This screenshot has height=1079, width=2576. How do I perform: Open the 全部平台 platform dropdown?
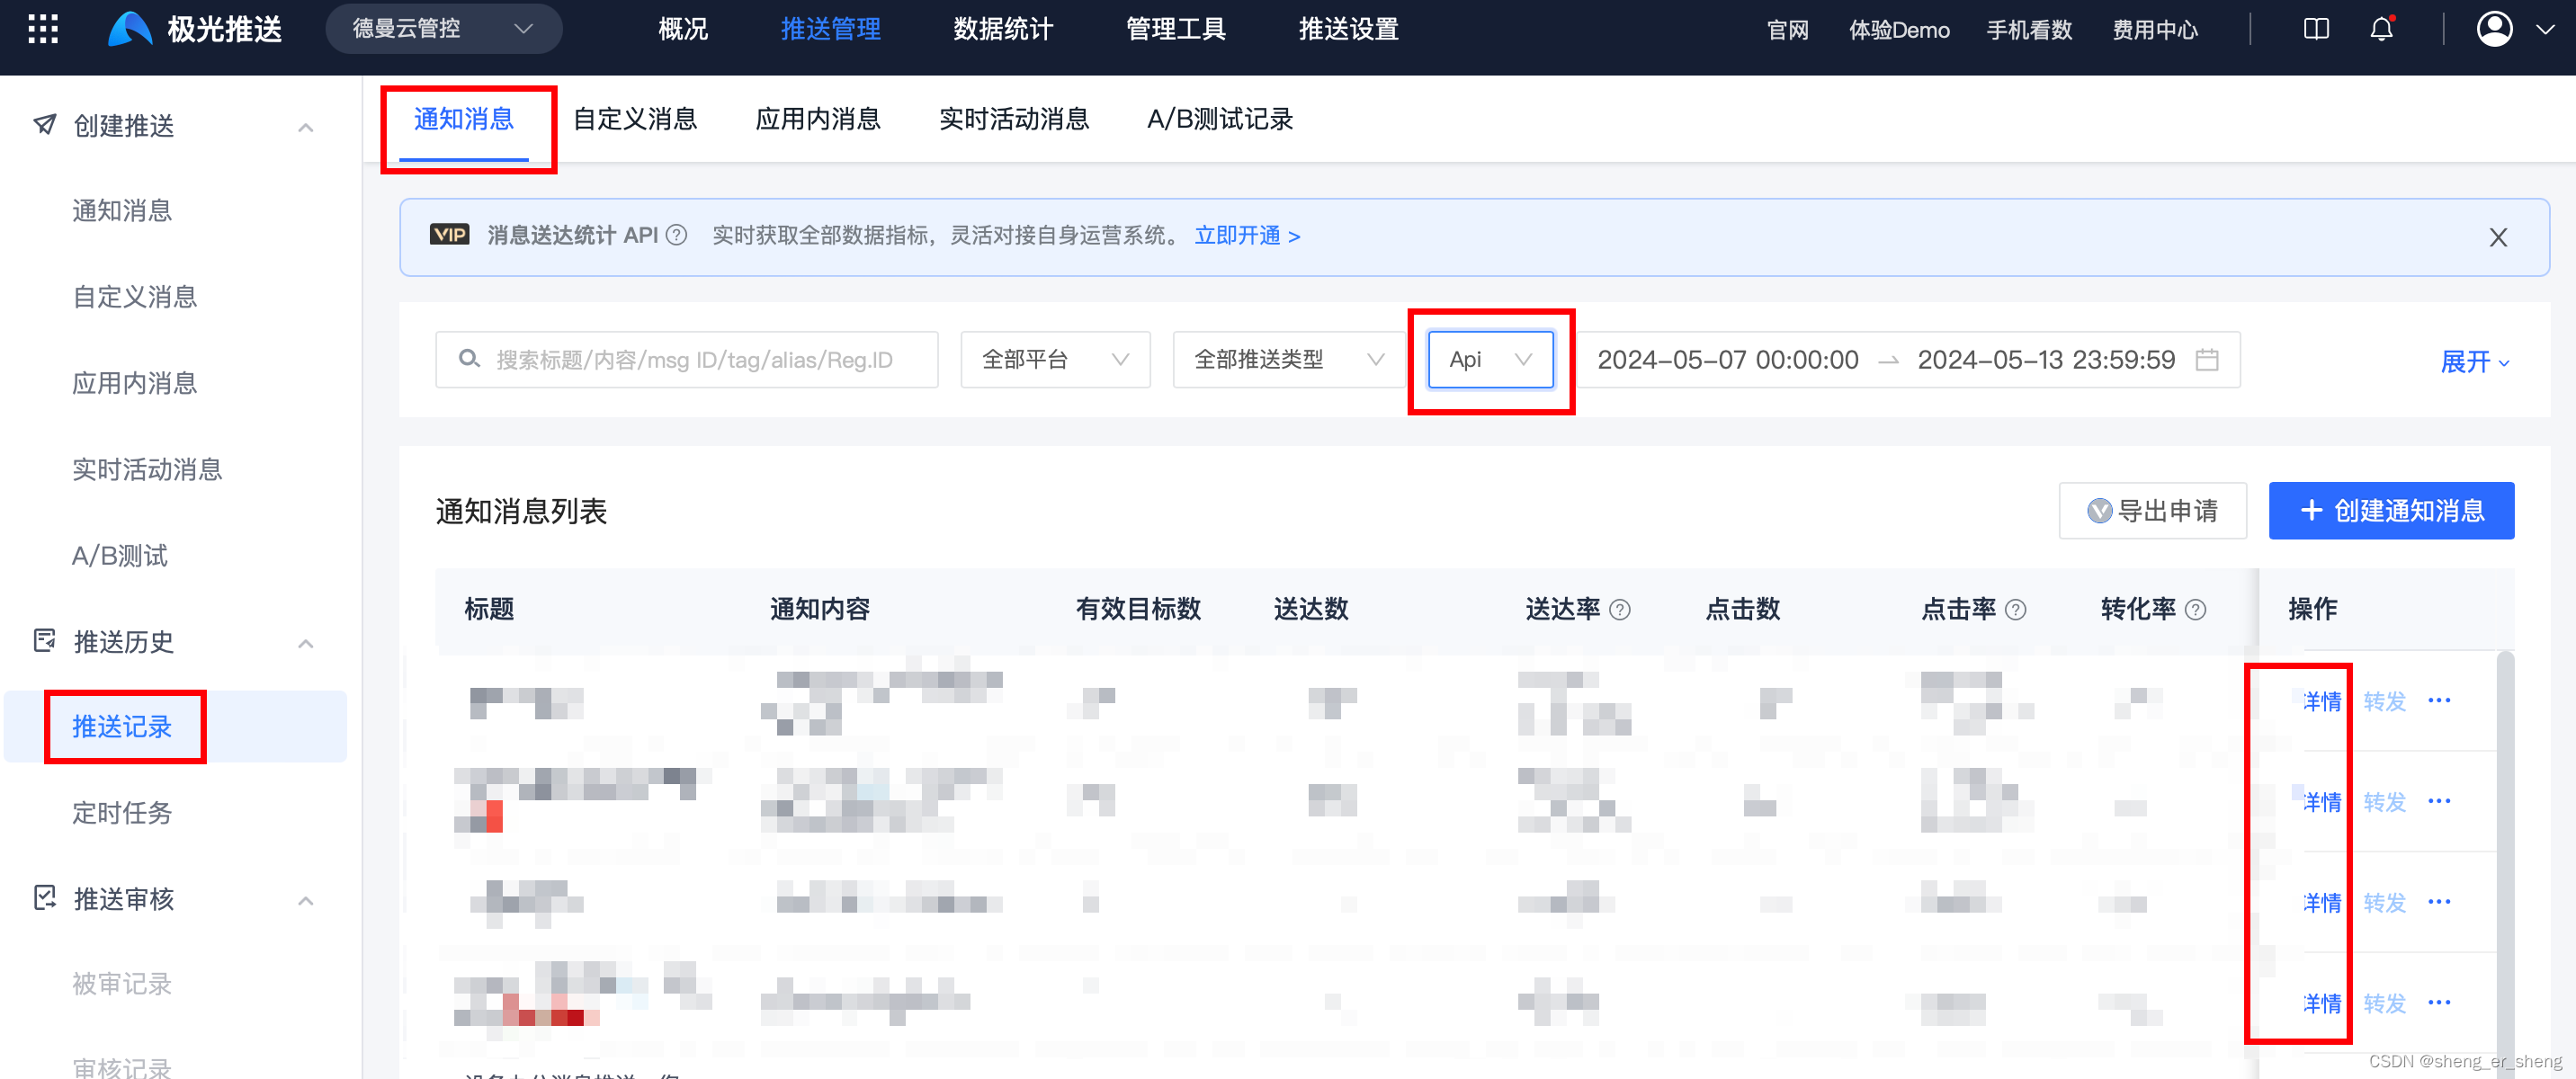point(1054,360)
